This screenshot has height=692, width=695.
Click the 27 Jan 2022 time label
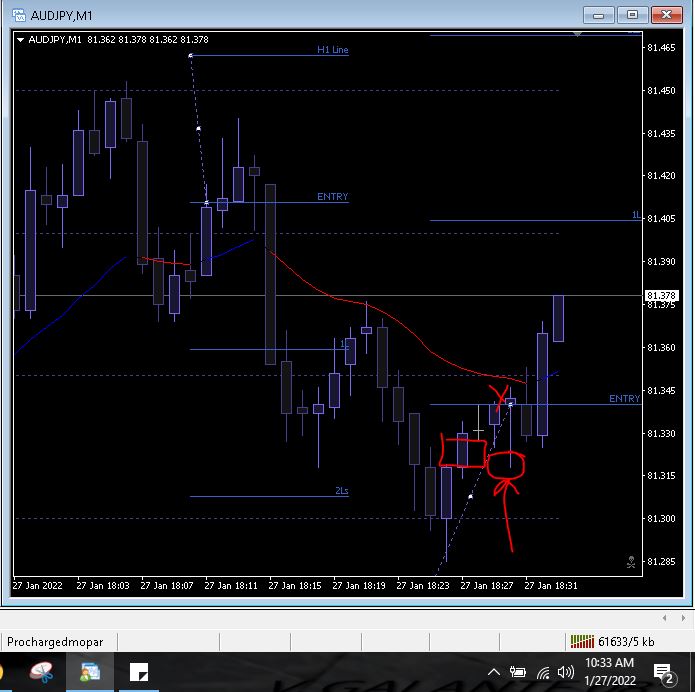point(38,586)
